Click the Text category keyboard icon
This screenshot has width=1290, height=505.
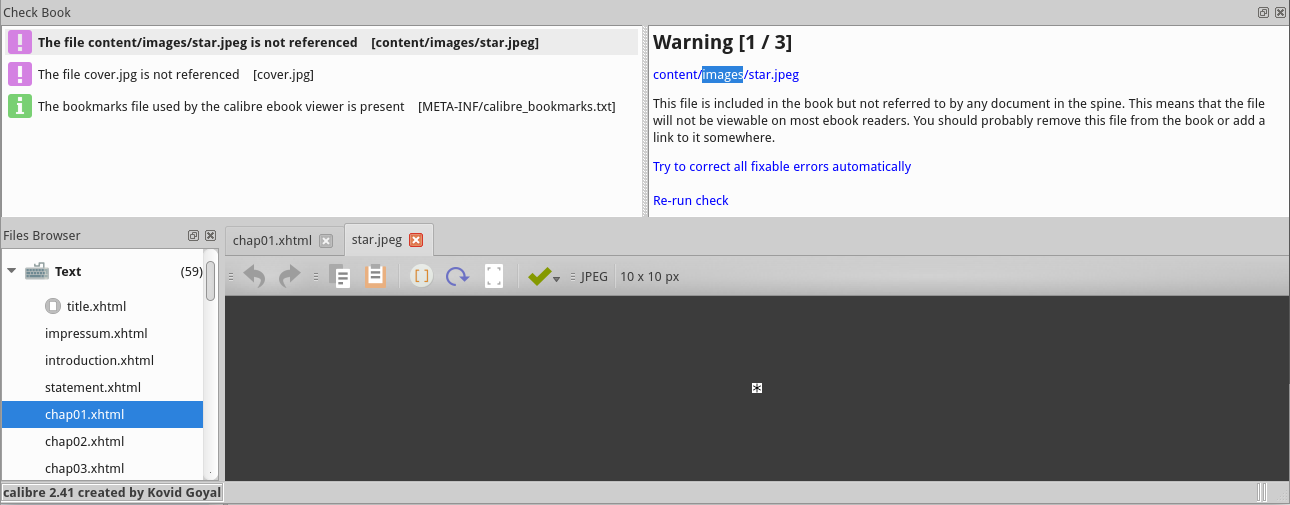tap(37, 271)
